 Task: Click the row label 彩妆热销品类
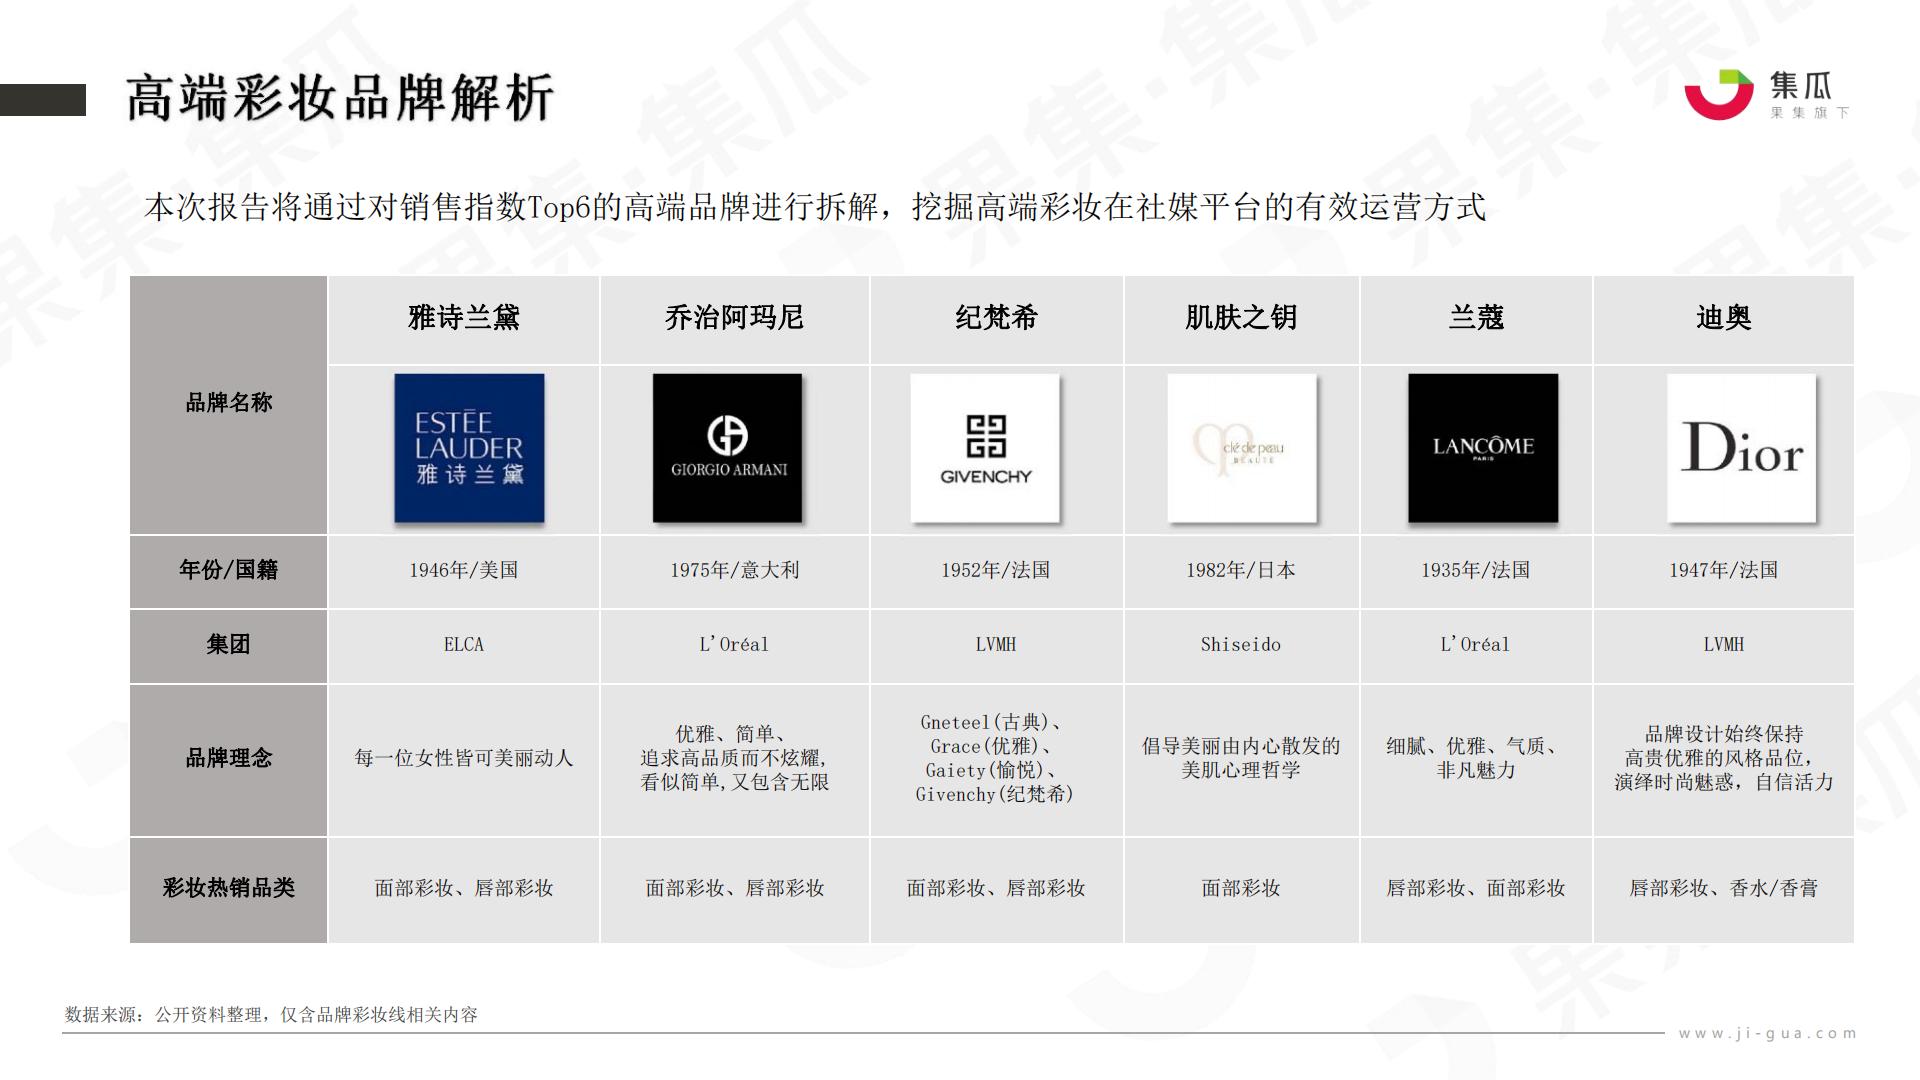point(229,888)
